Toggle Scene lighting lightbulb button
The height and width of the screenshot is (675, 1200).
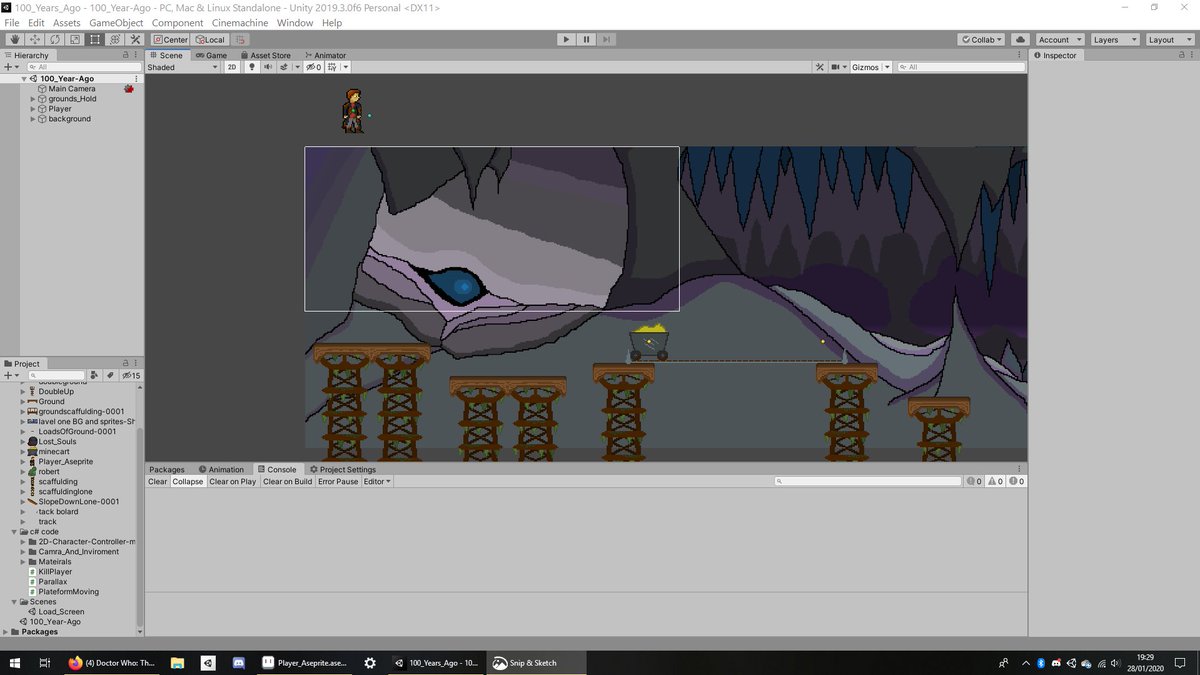tap(252, 67)
